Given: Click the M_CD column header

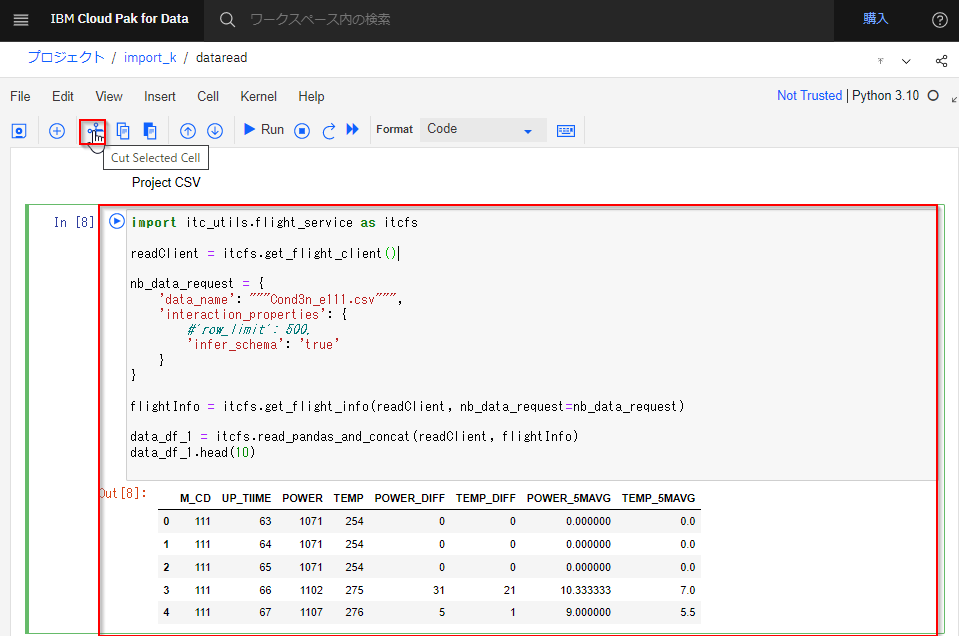Looking at the screenshot, I should coord(195,498).
